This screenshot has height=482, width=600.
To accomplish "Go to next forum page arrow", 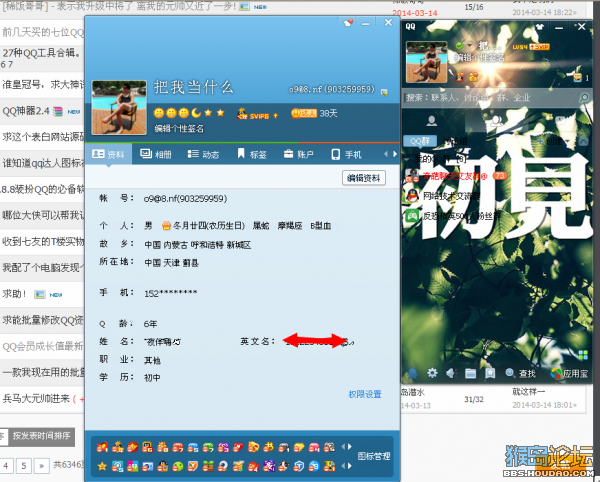I will (41, 466).
